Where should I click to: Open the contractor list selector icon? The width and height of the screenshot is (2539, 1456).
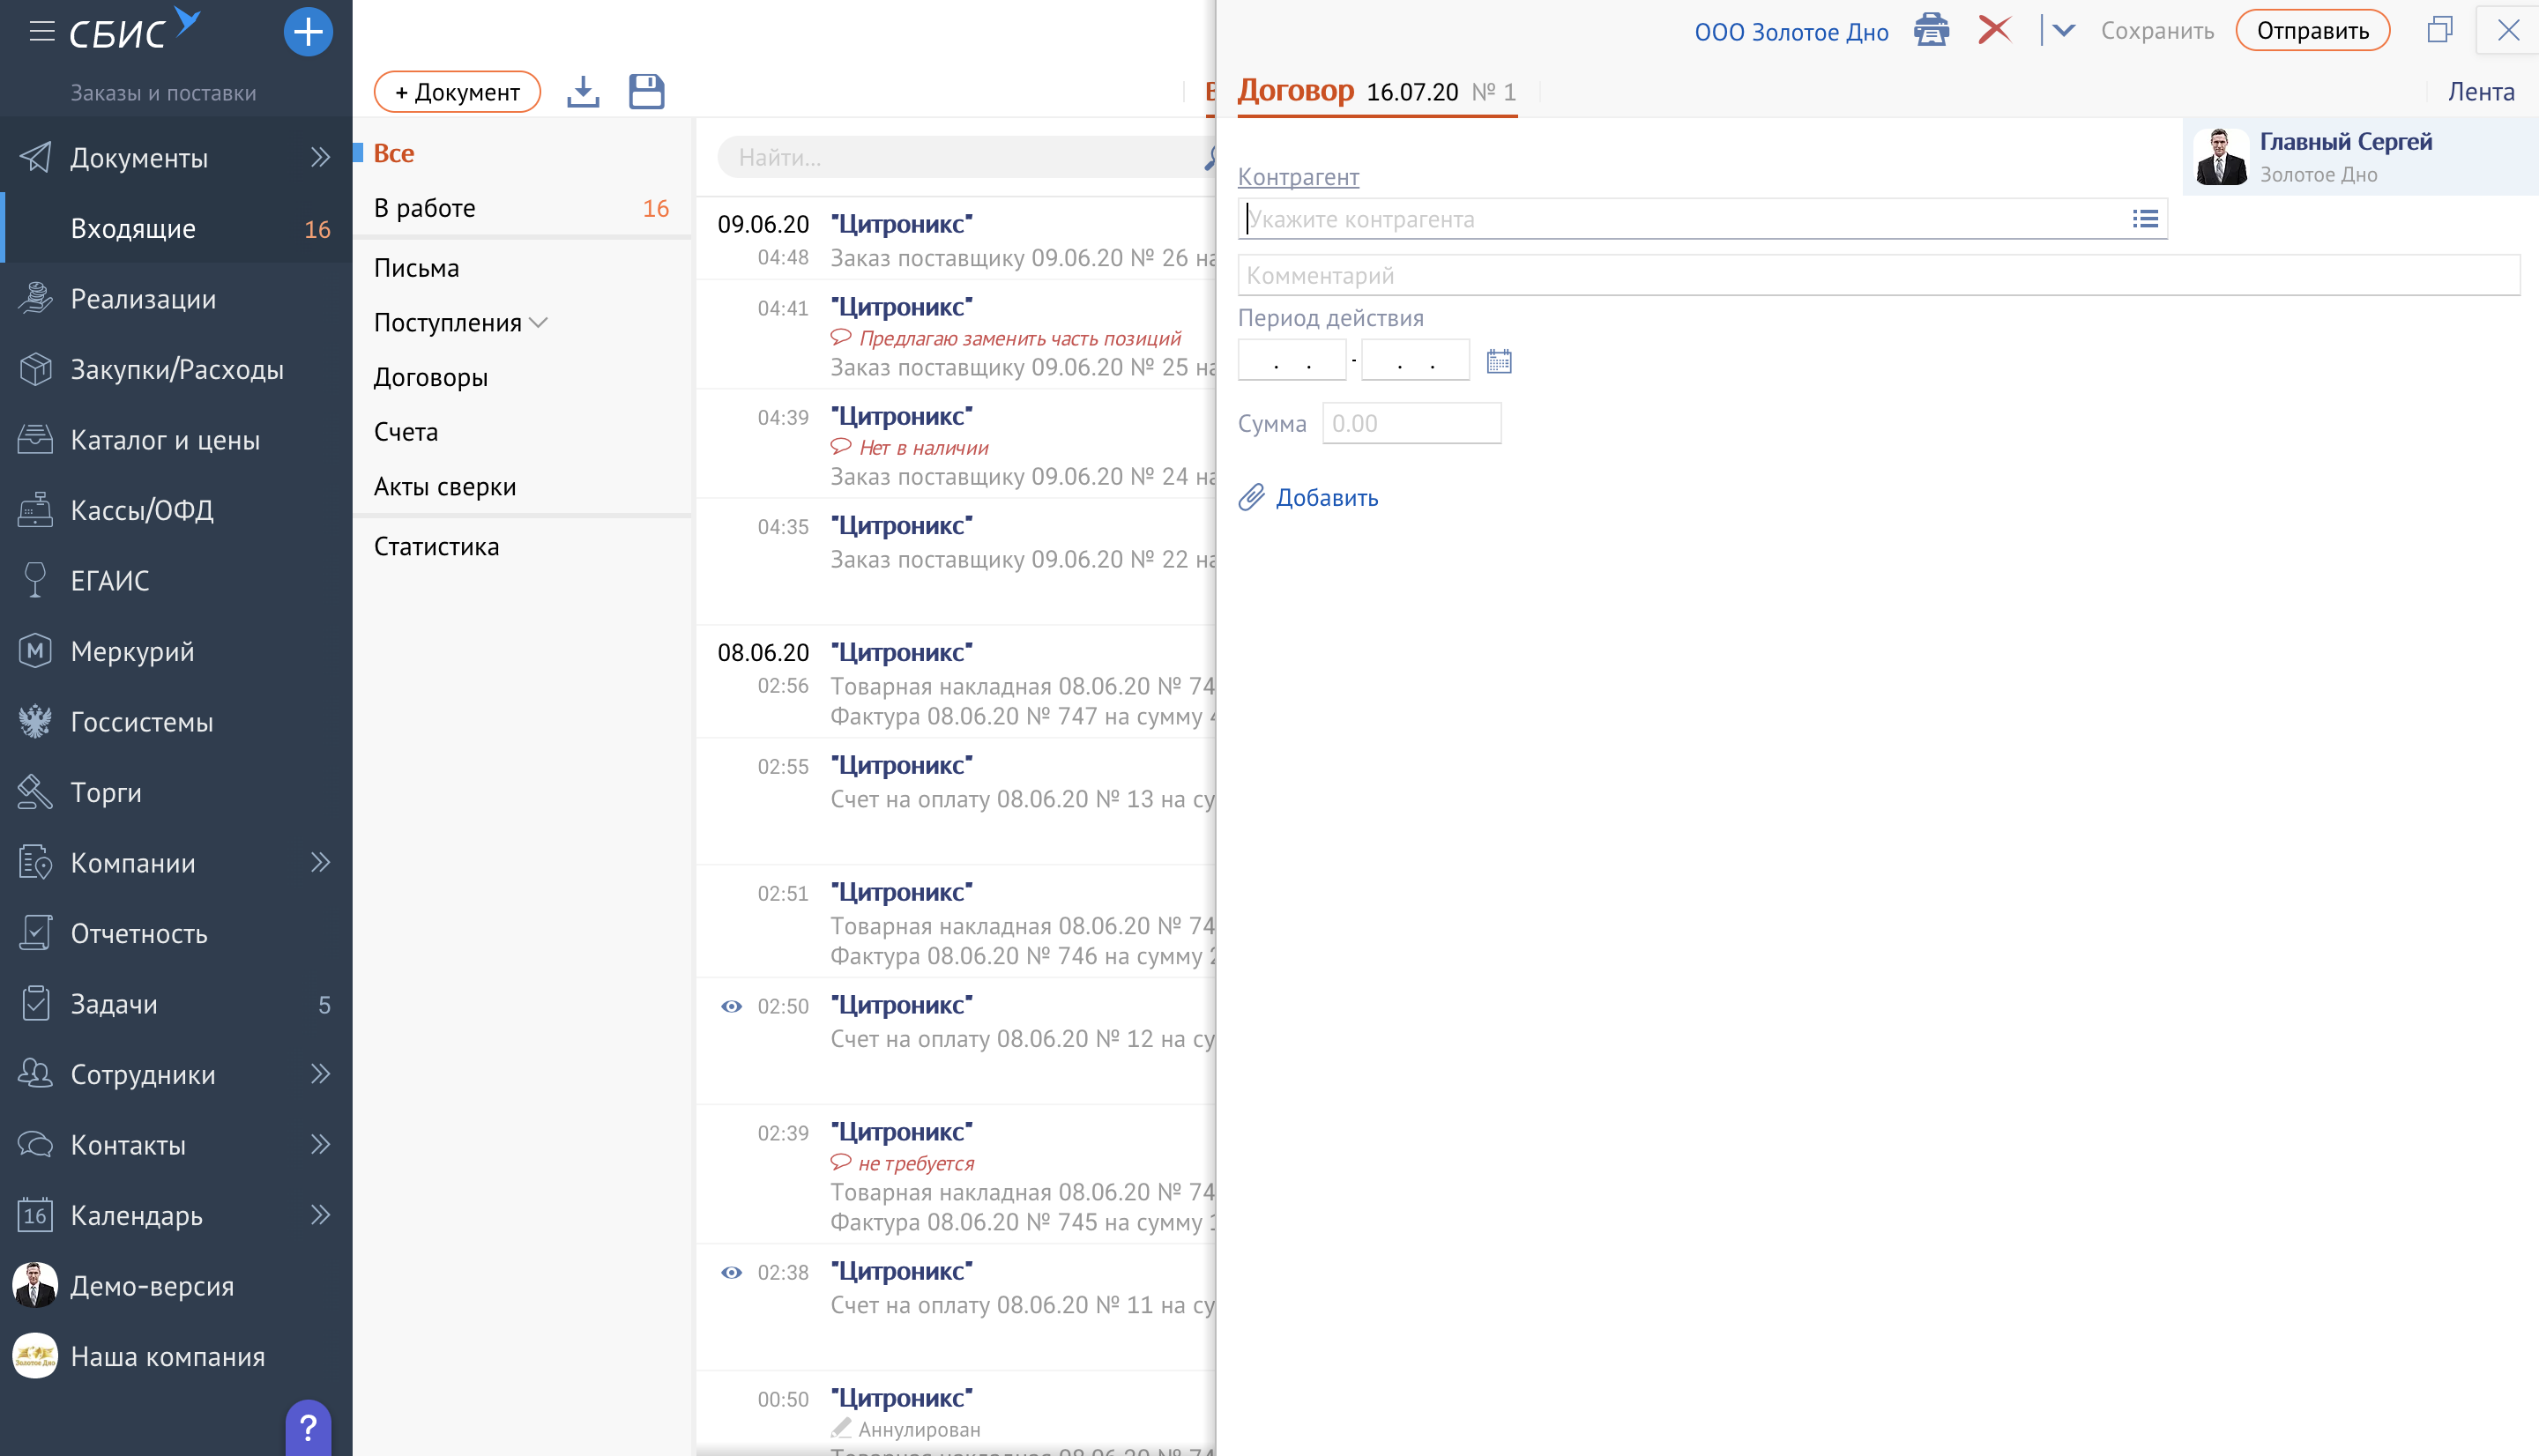[2144, 219]
